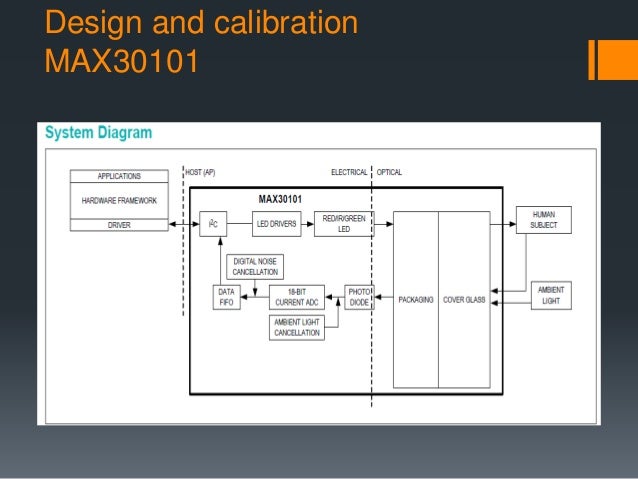Click the 'HOST (AP)' label
The height and width of the screenshot is (479, 638).
[x=200, y=172]
